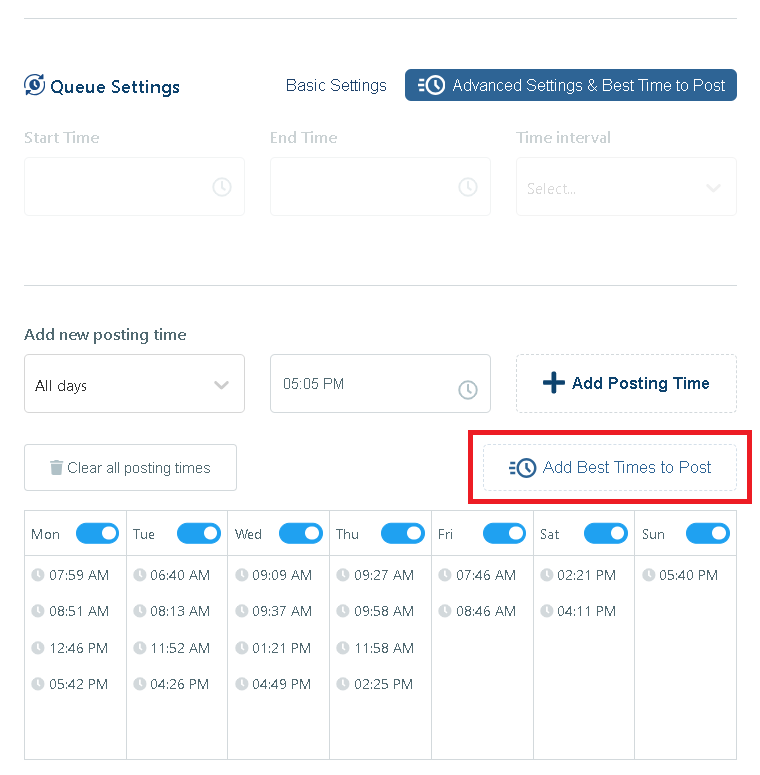
Task: Switch off the Fri toggle
Action: click(x=504, y=534)
